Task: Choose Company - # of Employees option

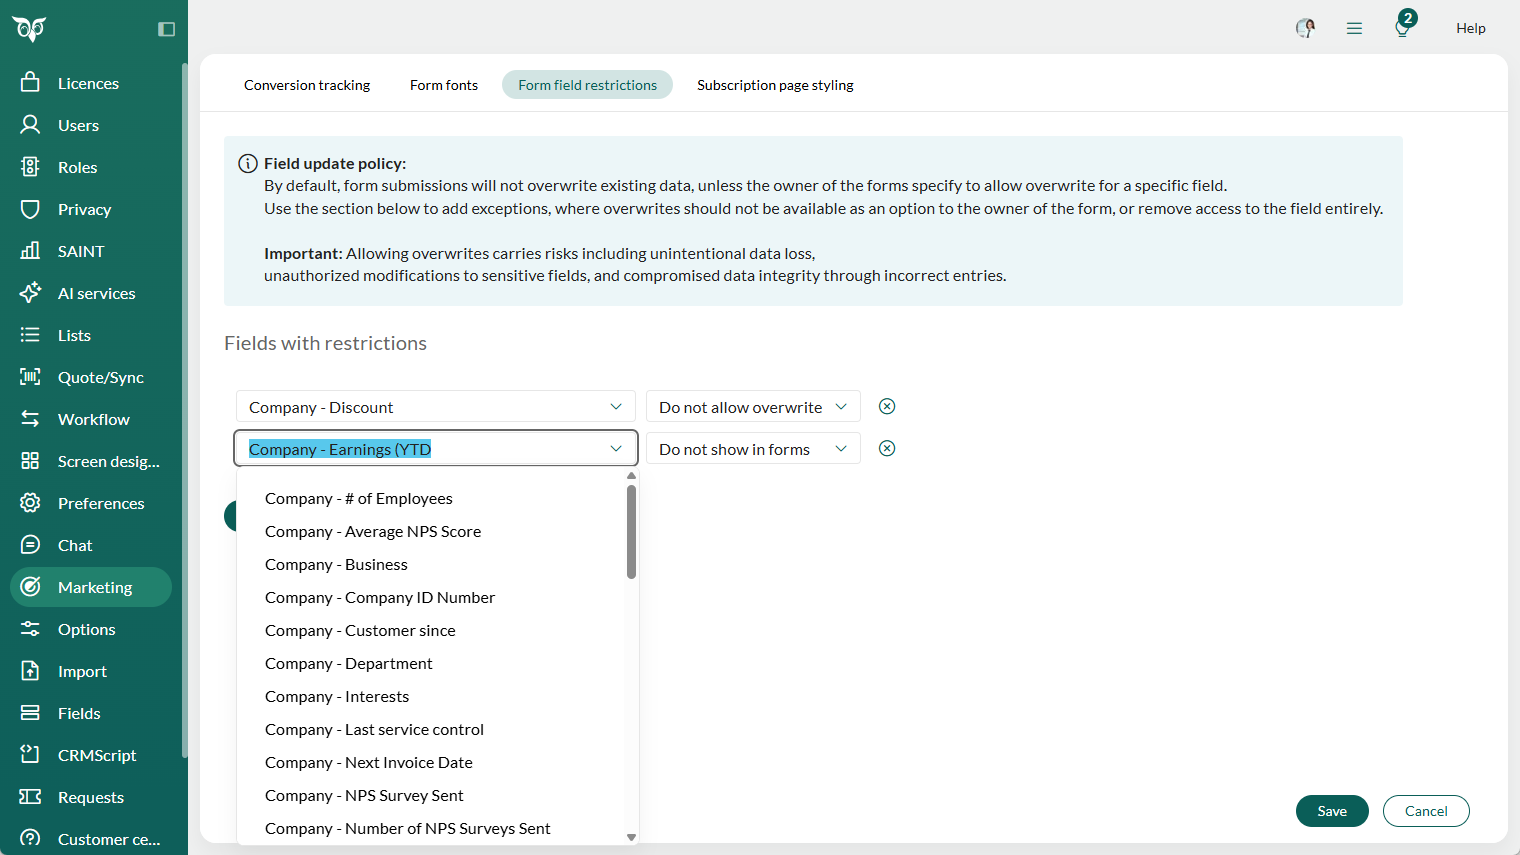Action: pos(431,498)
